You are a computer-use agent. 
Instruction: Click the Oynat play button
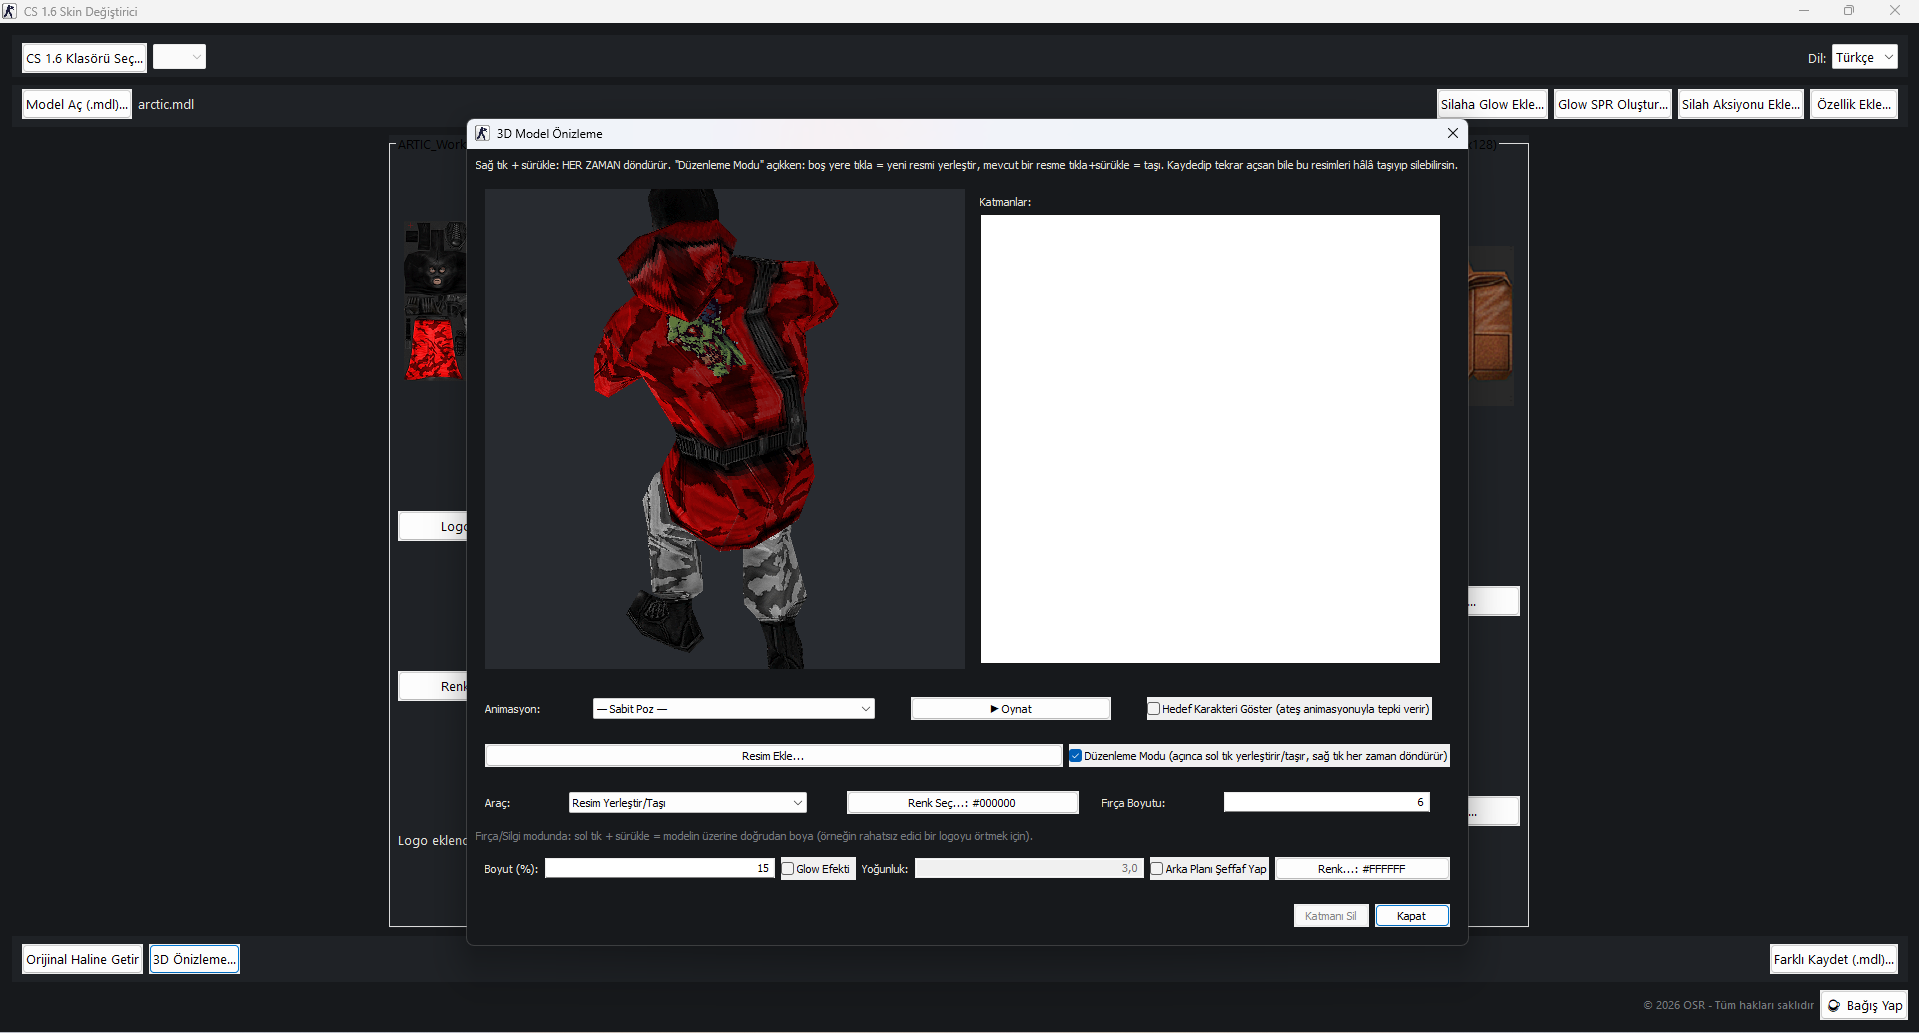(1010, 709)
